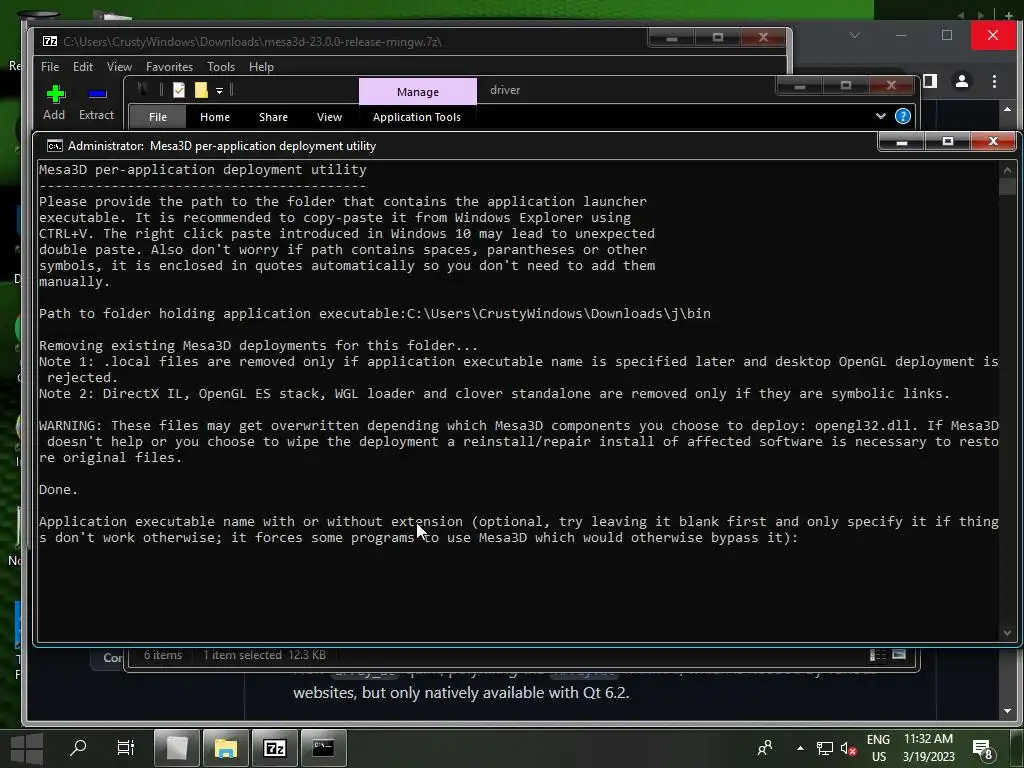
Task: Switch to Command Prompt from taskbar
Action: point(323,748)
